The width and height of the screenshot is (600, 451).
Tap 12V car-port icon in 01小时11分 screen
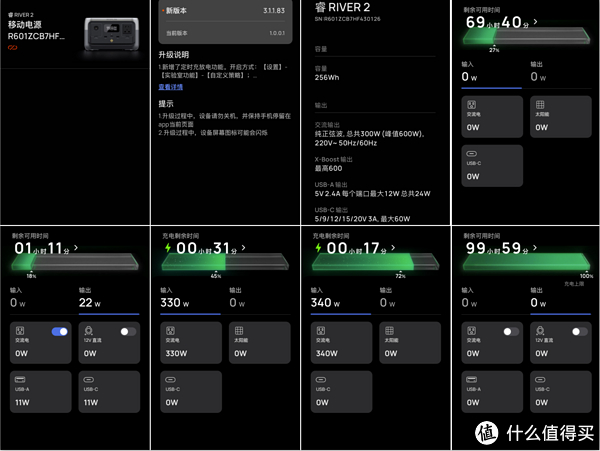click(x=89, y=331)
